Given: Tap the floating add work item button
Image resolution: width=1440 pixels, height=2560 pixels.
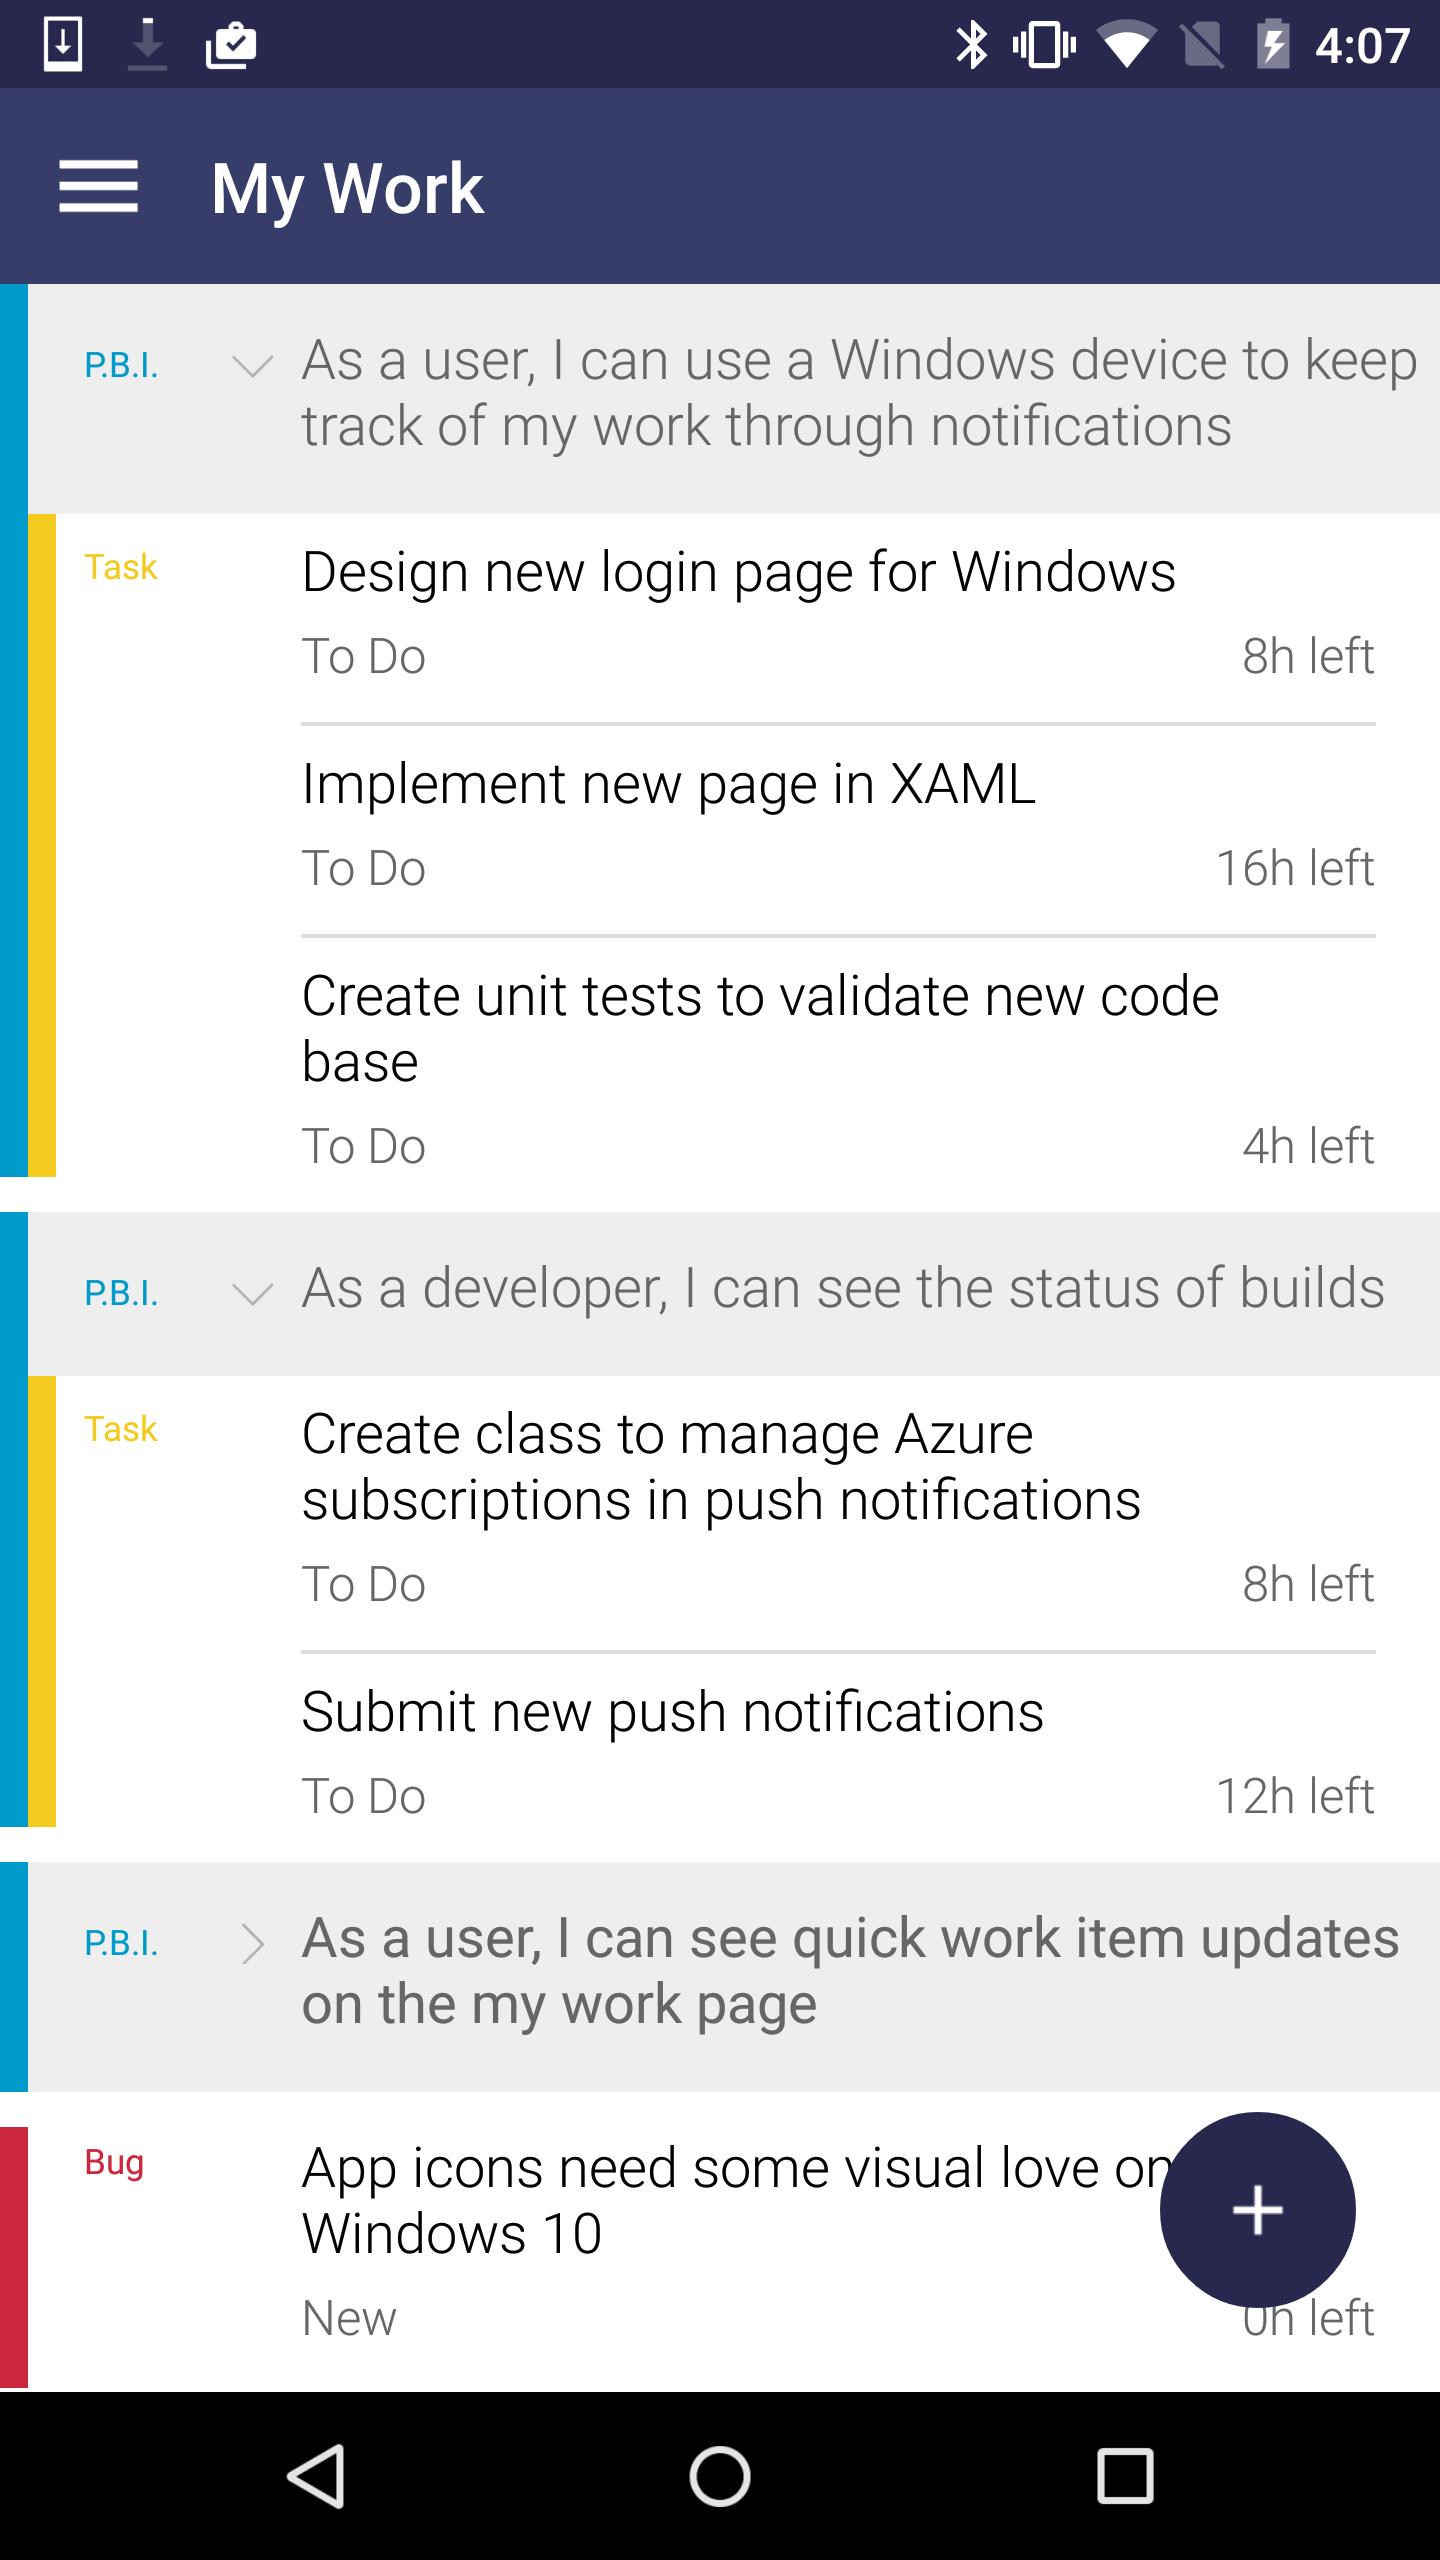Looking at the screenshot, I should (x=1257, y=2209).
